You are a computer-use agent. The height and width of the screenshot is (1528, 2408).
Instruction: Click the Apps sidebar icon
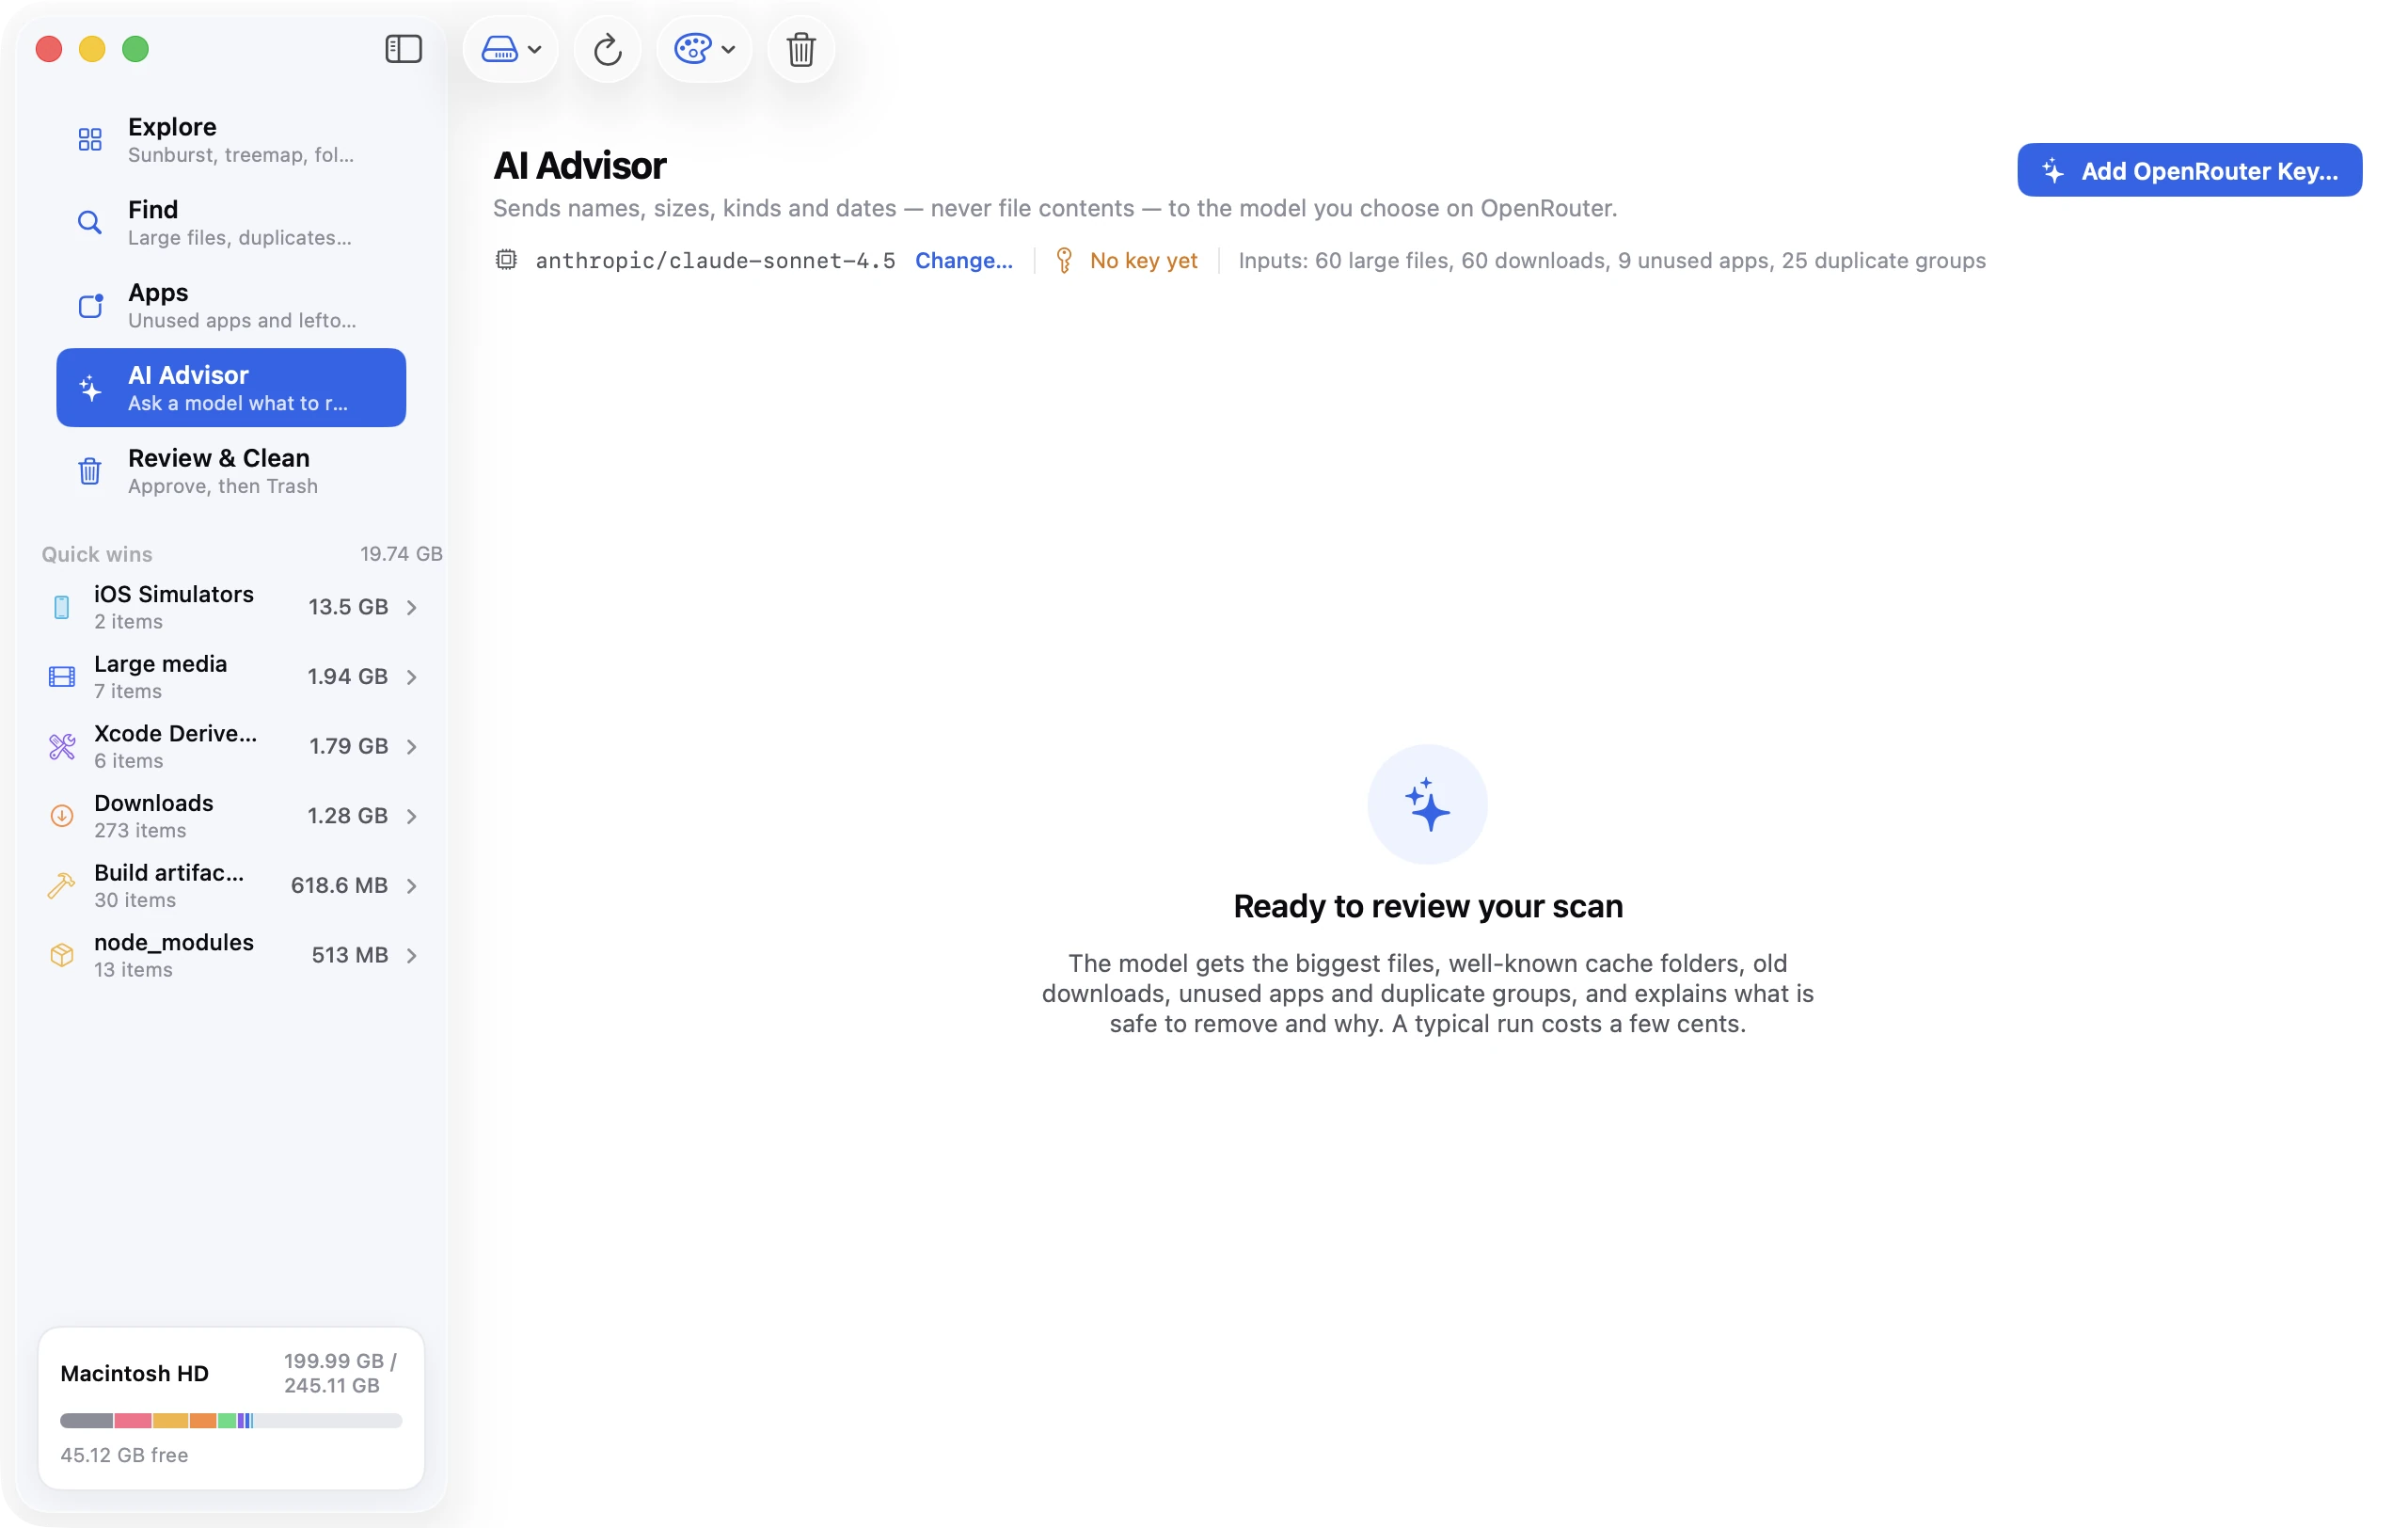pos(90,305)
